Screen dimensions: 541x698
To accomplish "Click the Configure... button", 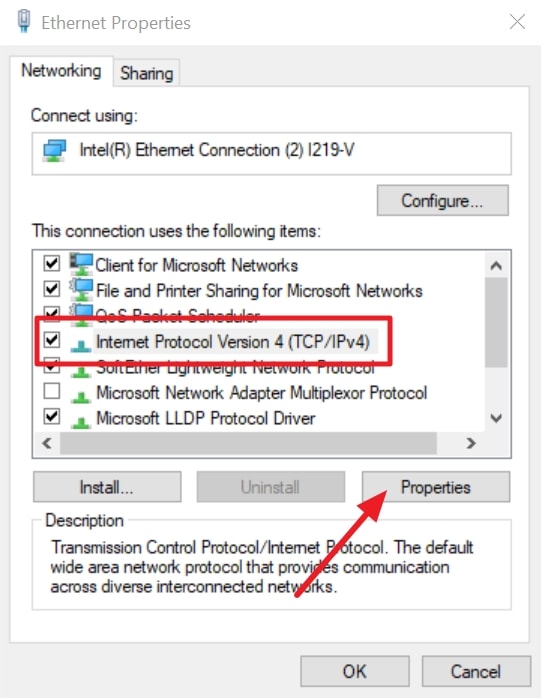I will point(443,201).
